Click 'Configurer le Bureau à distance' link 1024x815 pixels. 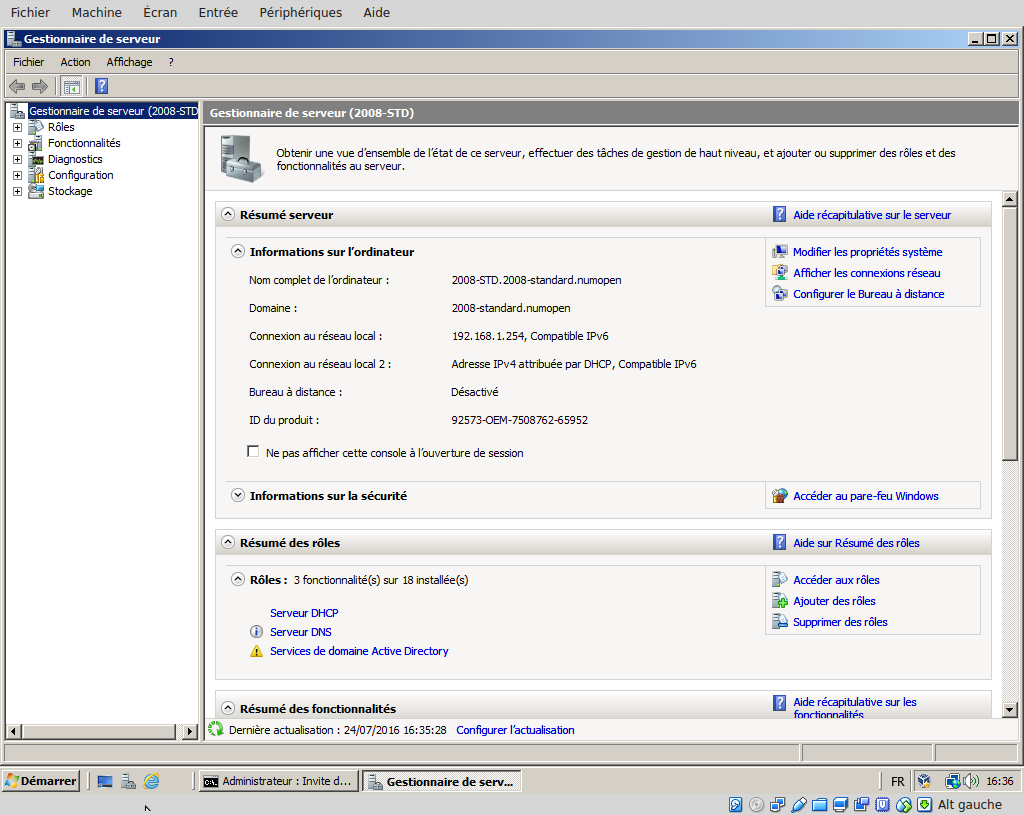point(868,294)
